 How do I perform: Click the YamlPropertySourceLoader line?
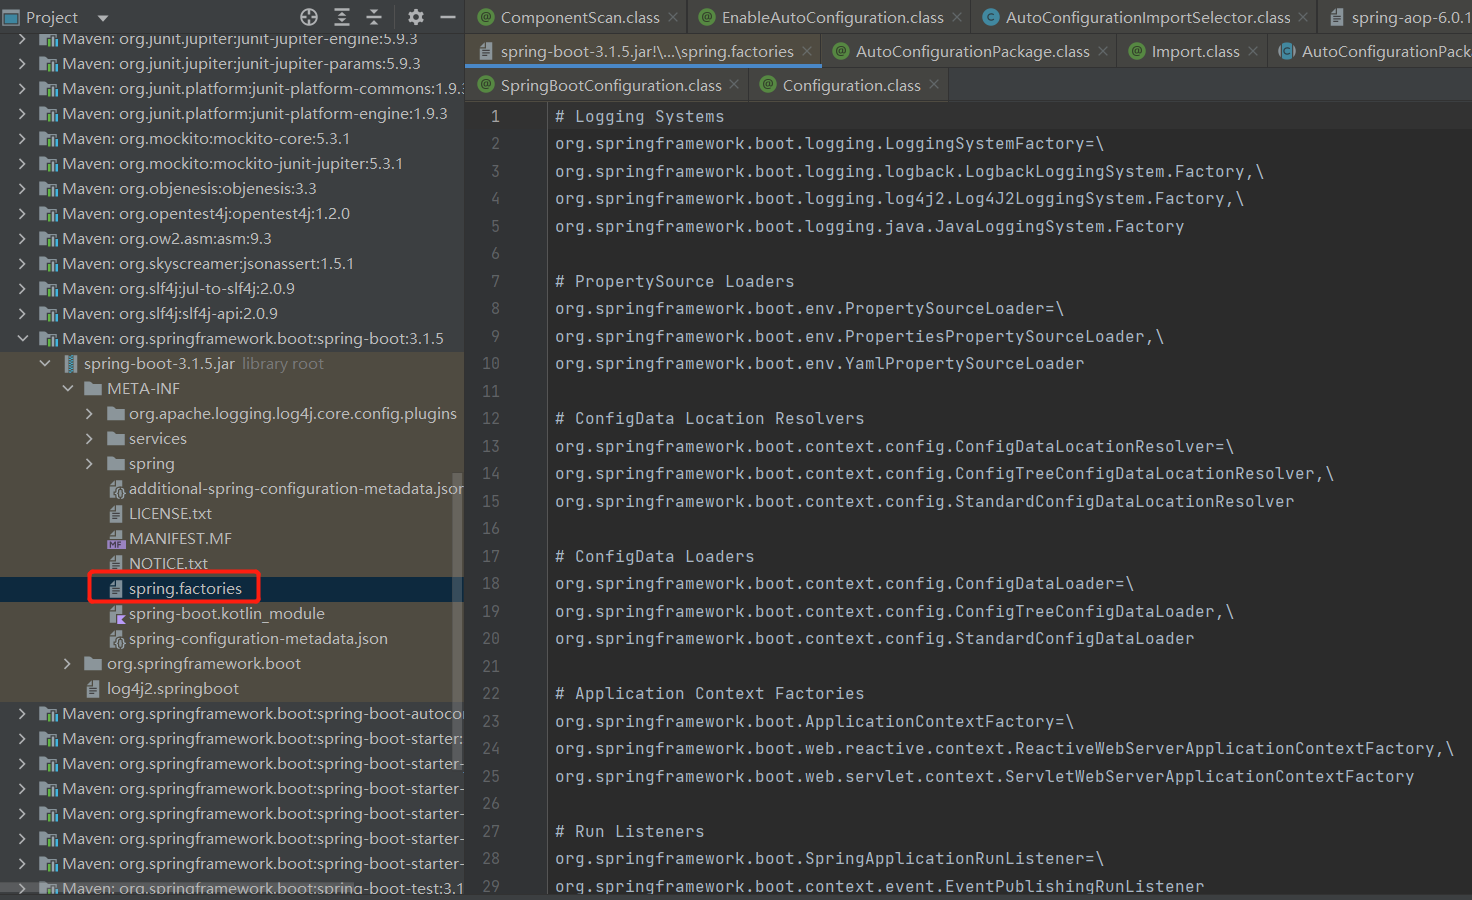point(820,364)
